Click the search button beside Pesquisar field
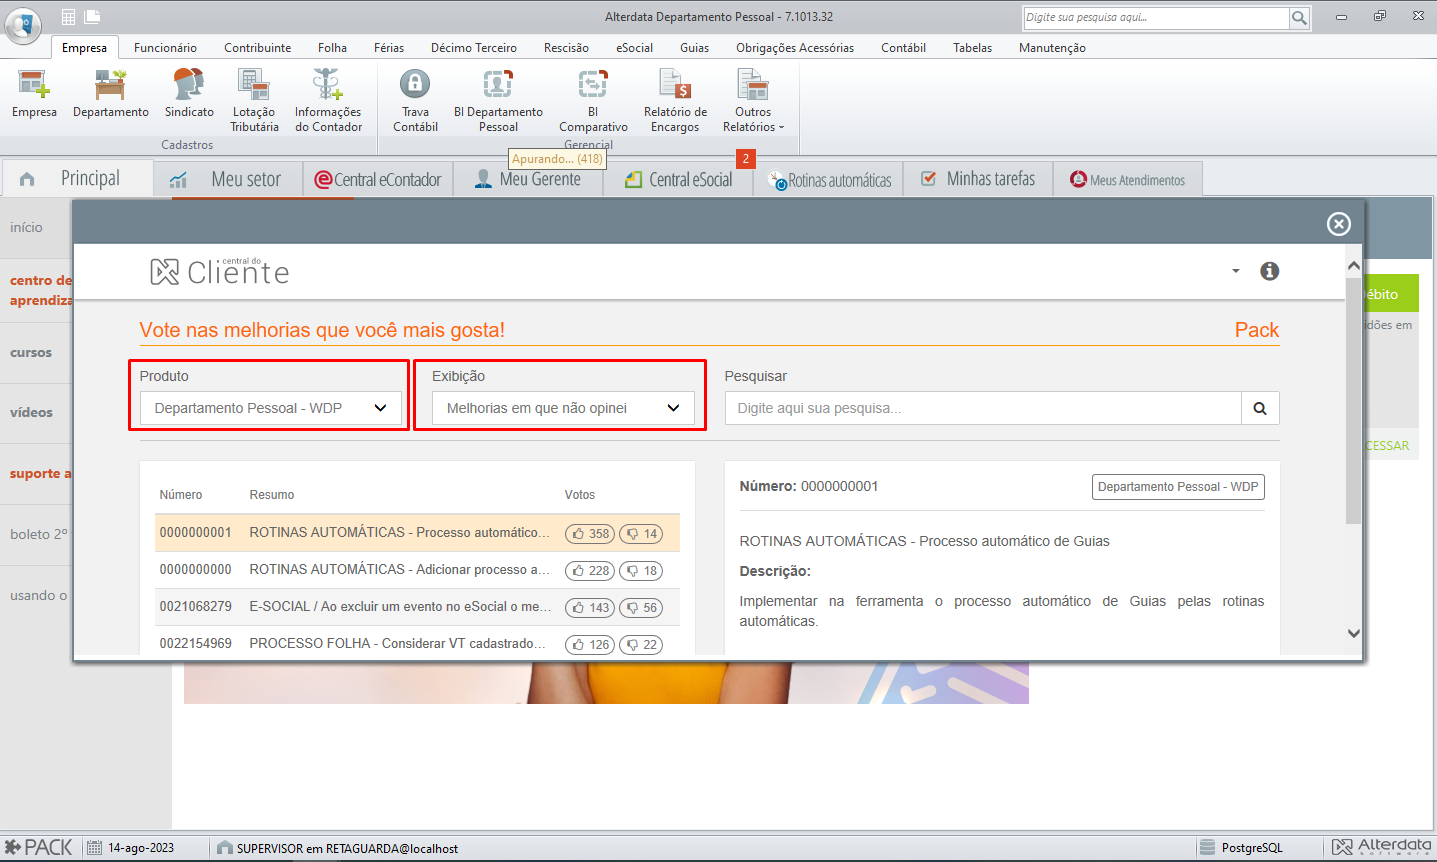The height and width of the screenshot is (862, 1437). tap(1260, 408)
